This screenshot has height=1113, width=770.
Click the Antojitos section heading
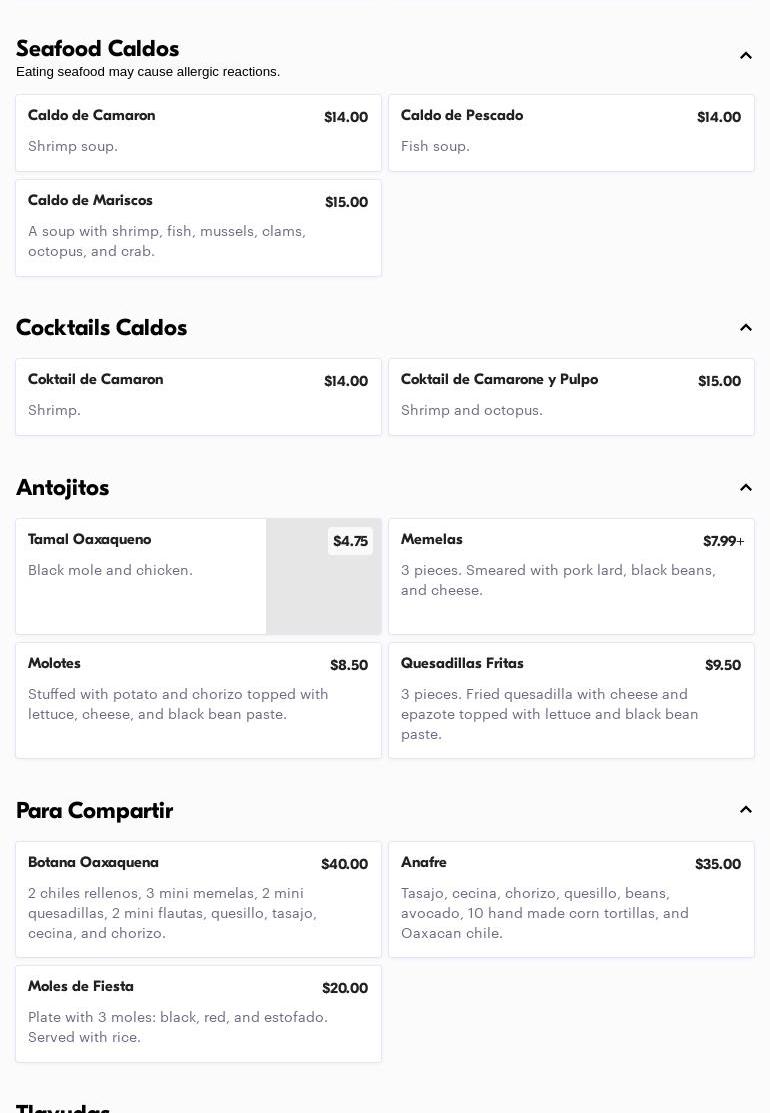[x=63, y=488]
